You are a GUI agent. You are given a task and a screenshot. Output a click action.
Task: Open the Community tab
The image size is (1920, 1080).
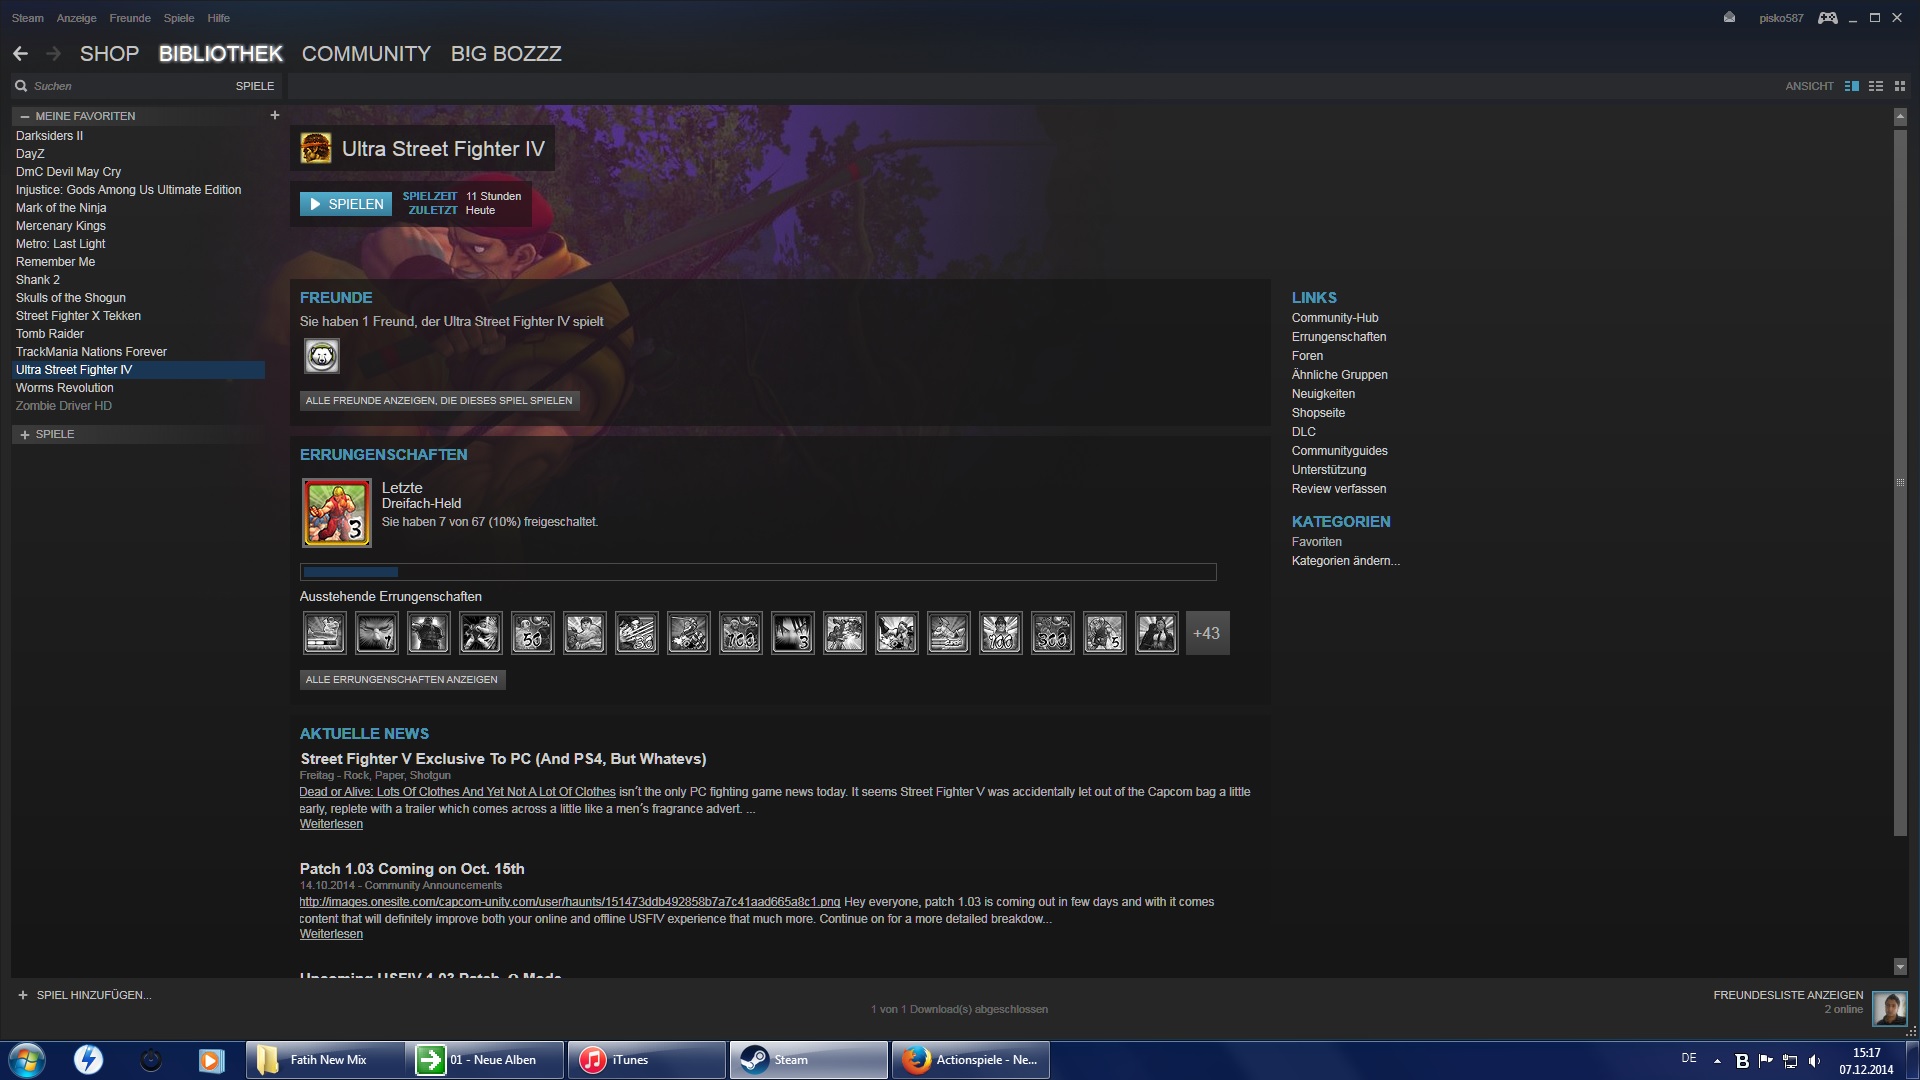click(366, 54)
